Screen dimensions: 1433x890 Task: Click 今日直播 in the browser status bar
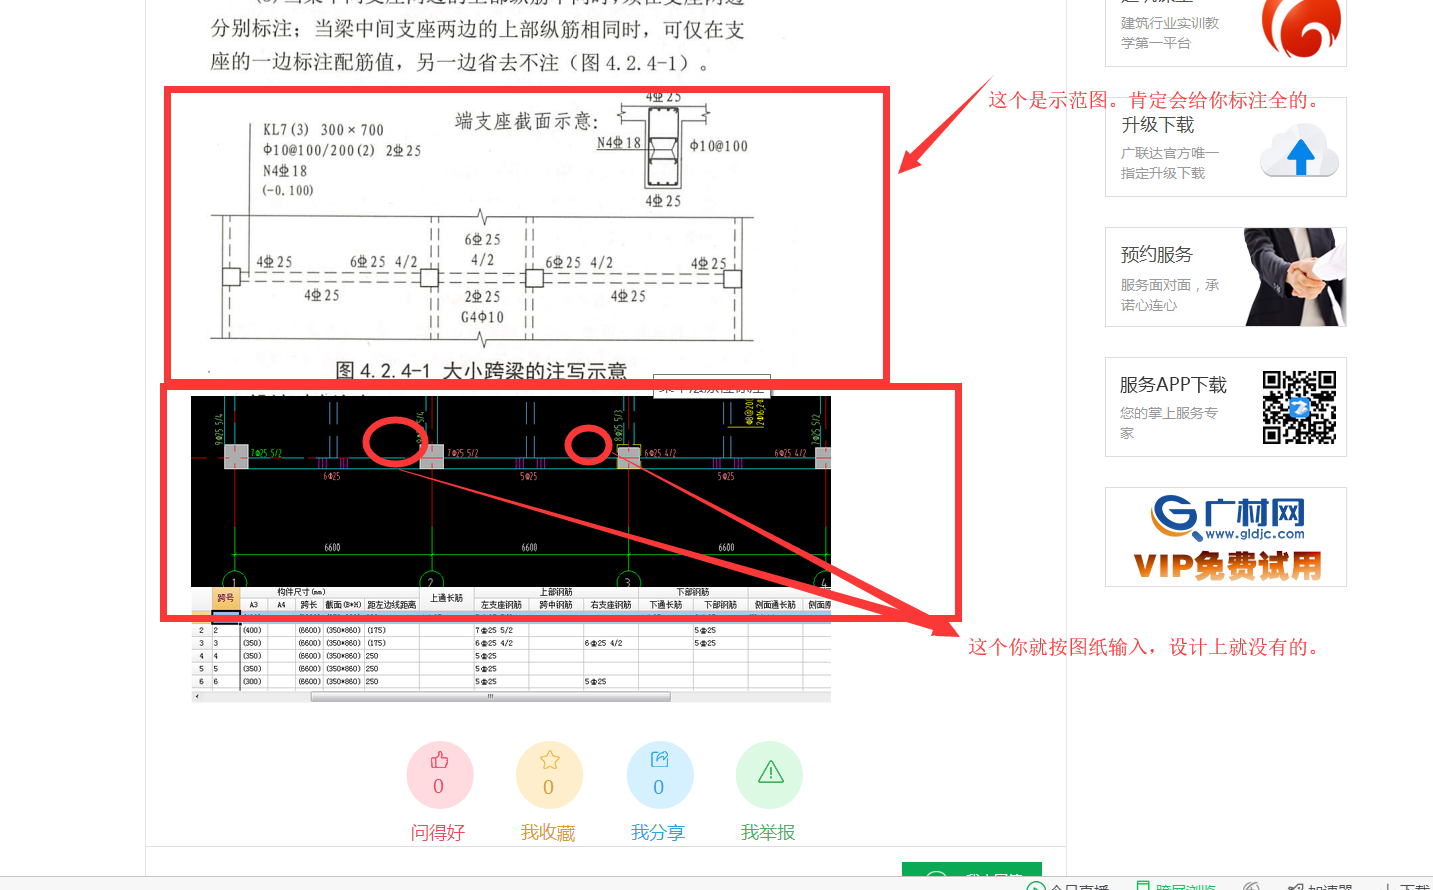(x=1068, y=885)
